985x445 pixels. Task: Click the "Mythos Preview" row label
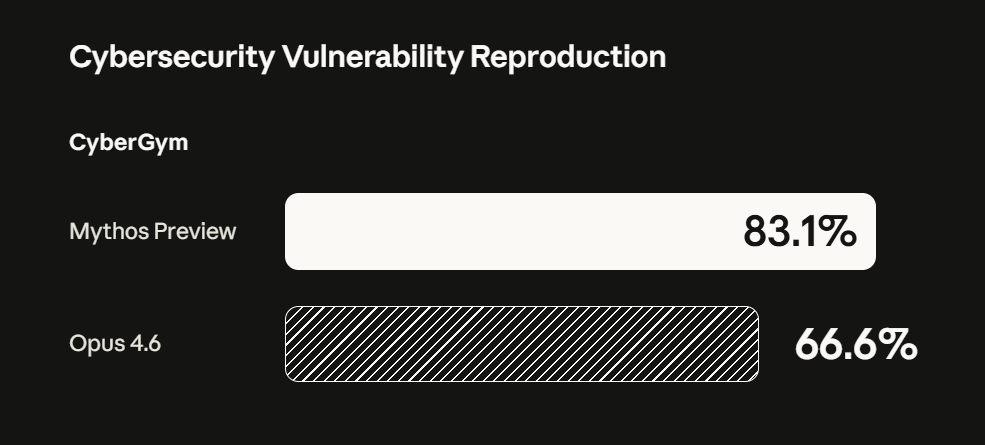pyautogui.click(x=152, y=232)
